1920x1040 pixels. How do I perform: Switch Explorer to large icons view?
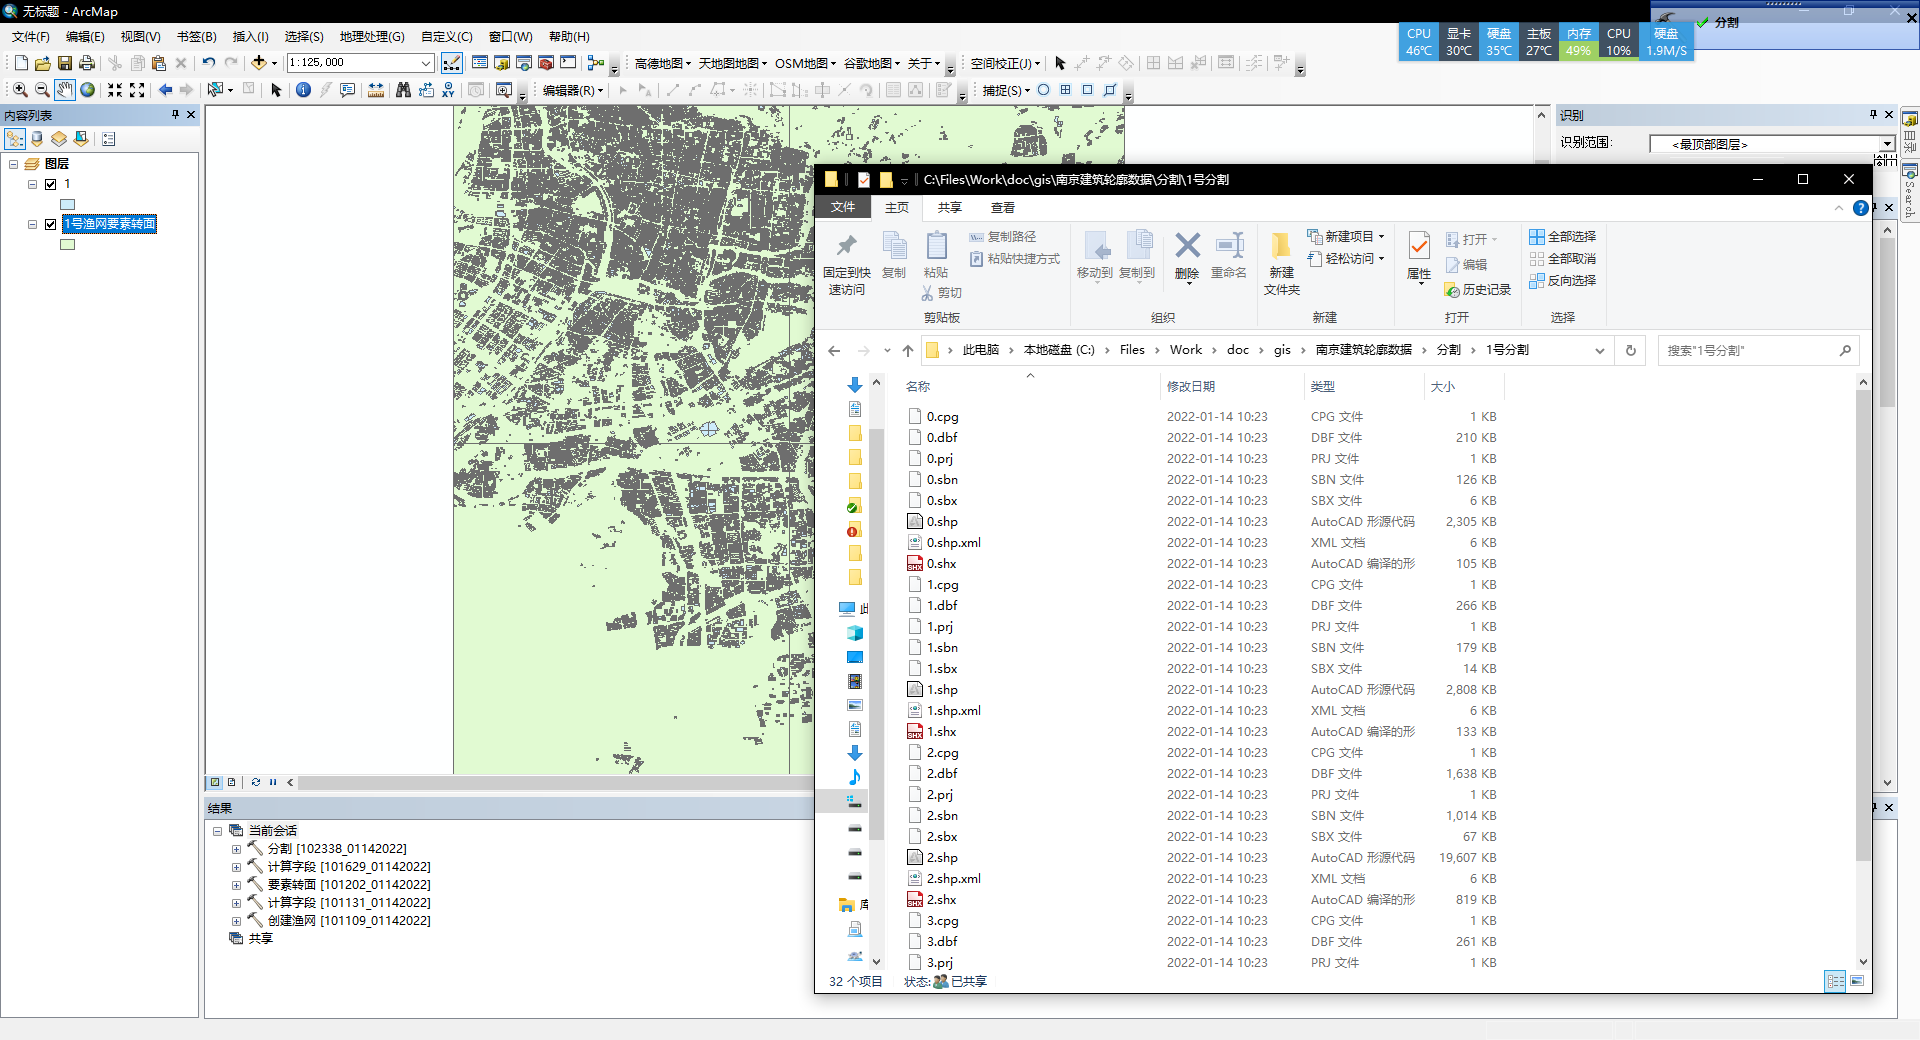coord(1857,981)
